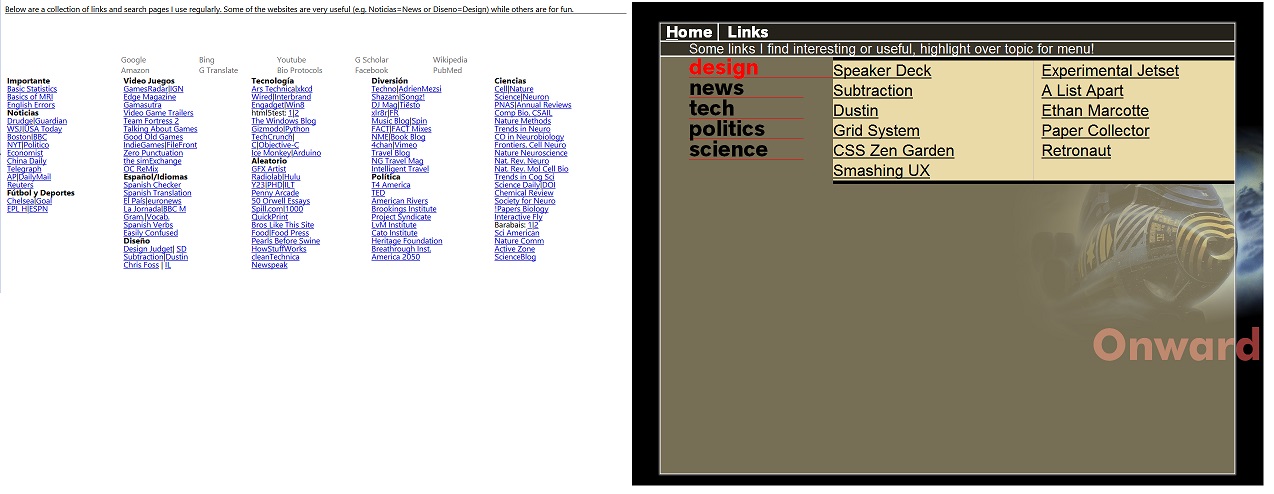Visit the Heritage Foundation link
Image resolution: width=1274 pixels, height=494 pixels.
[407, 241]
